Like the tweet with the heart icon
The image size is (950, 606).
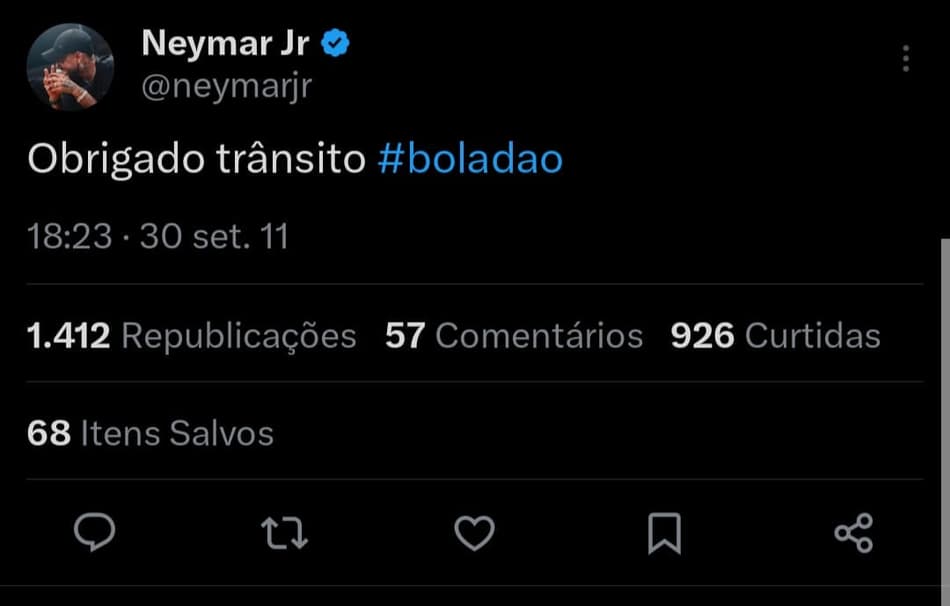pos(474,532)
